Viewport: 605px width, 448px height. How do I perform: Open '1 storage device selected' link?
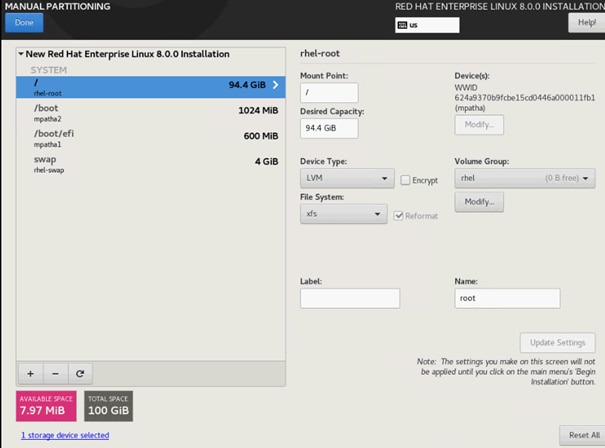click(x=65, y=435)
